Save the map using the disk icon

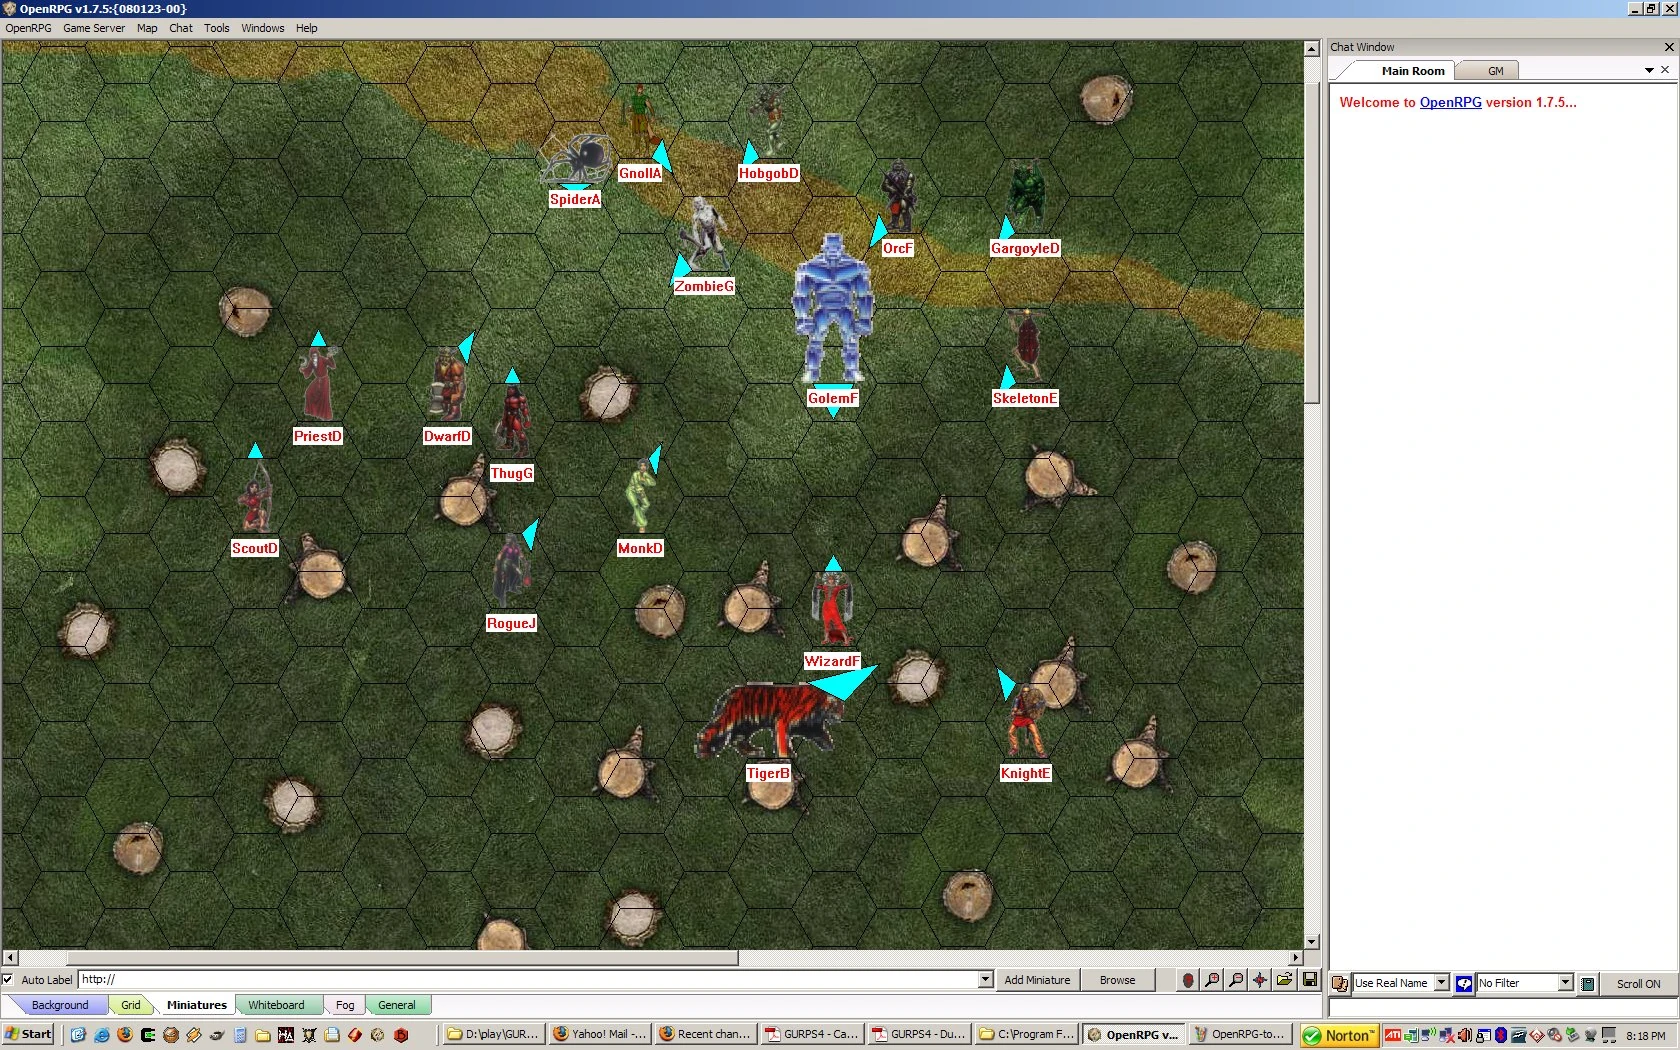1310,980
